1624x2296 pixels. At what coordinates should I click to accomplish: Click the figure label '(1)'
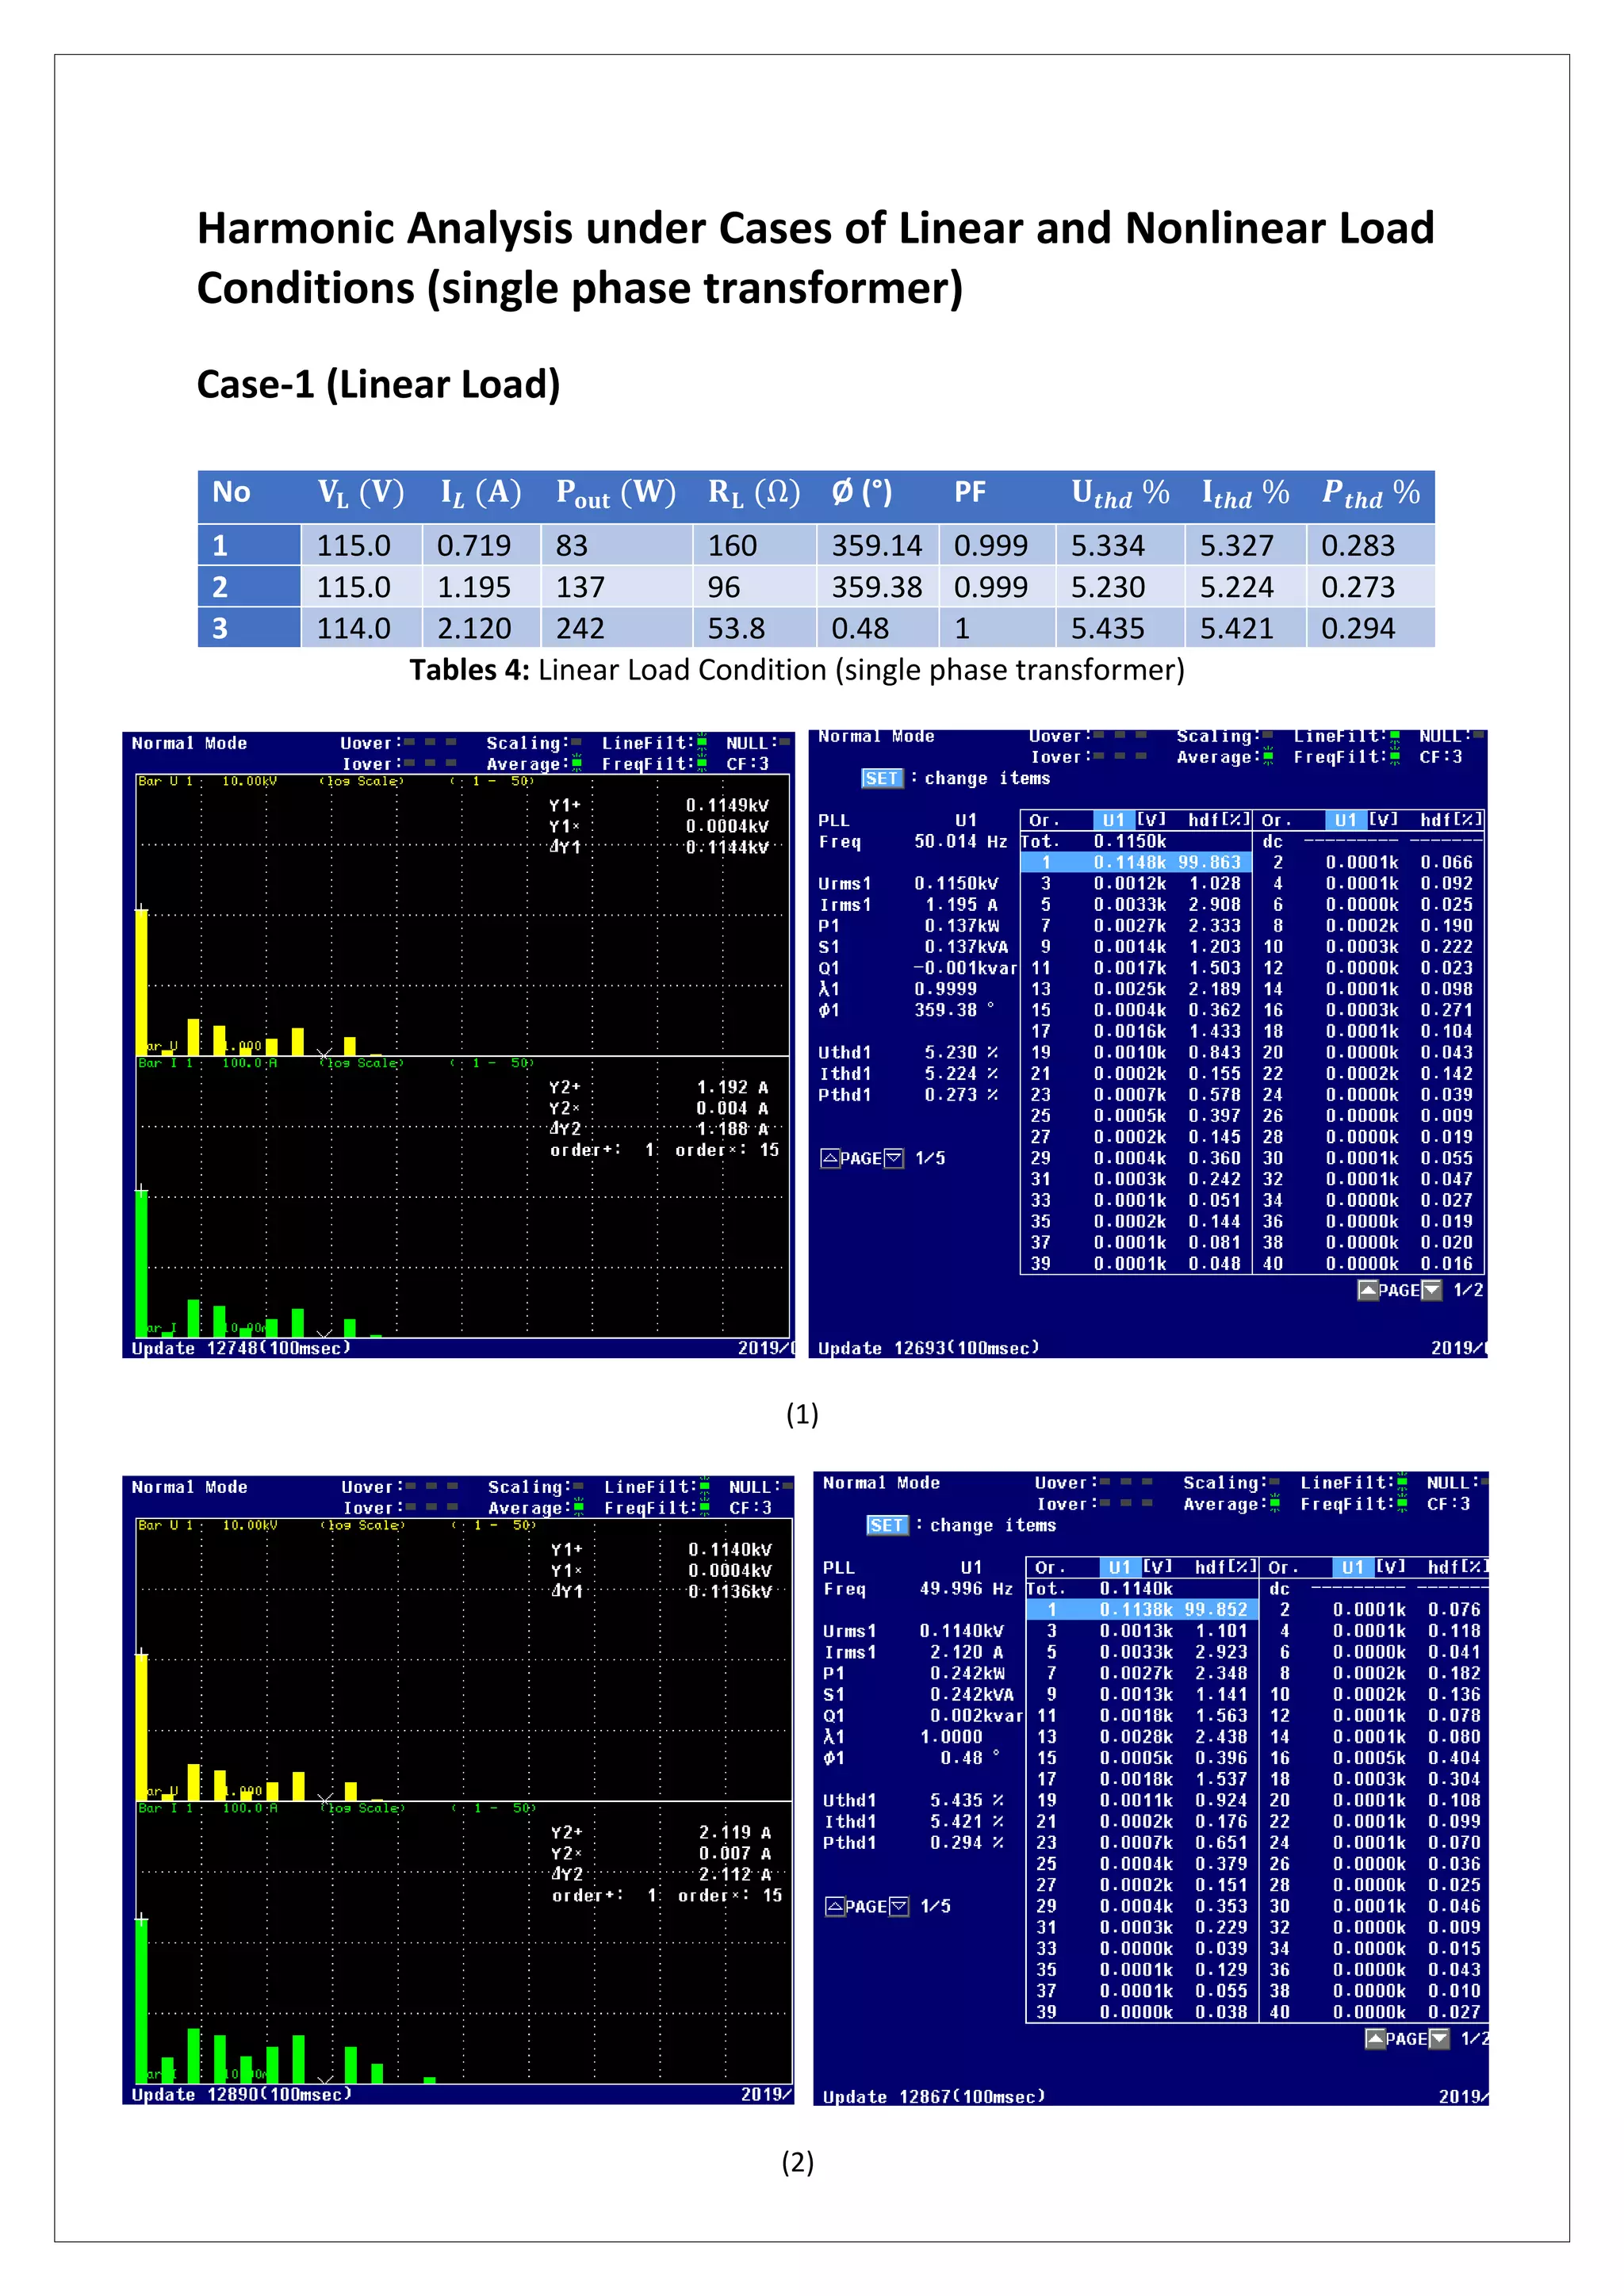802,1414
